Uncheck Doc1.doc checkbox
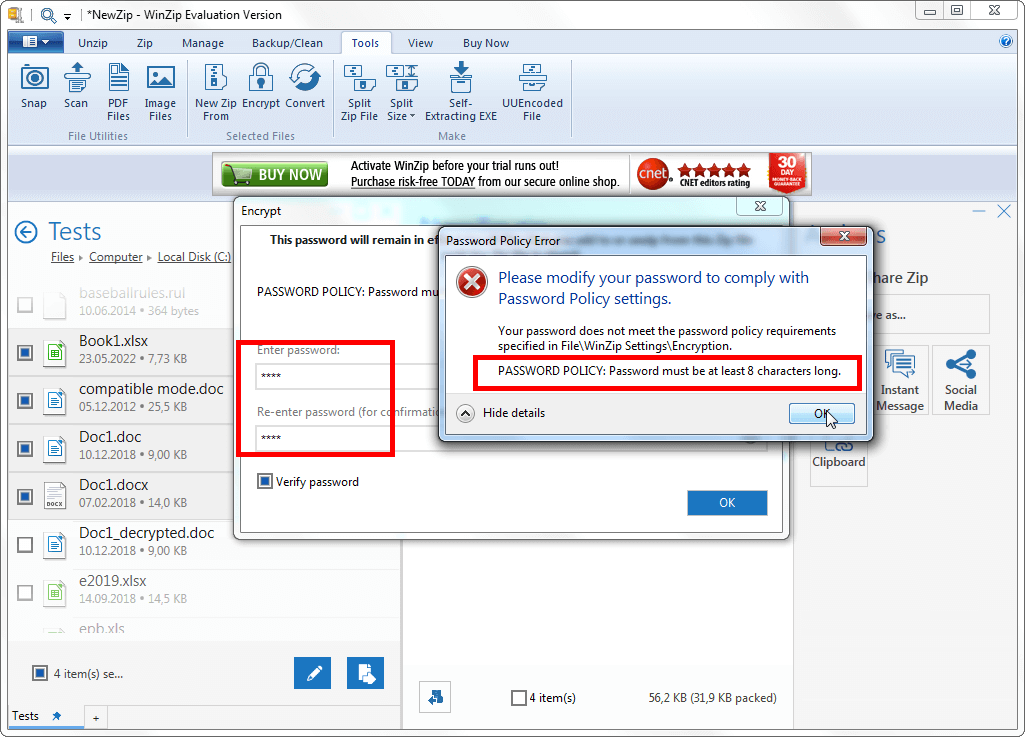 [25, 448]
